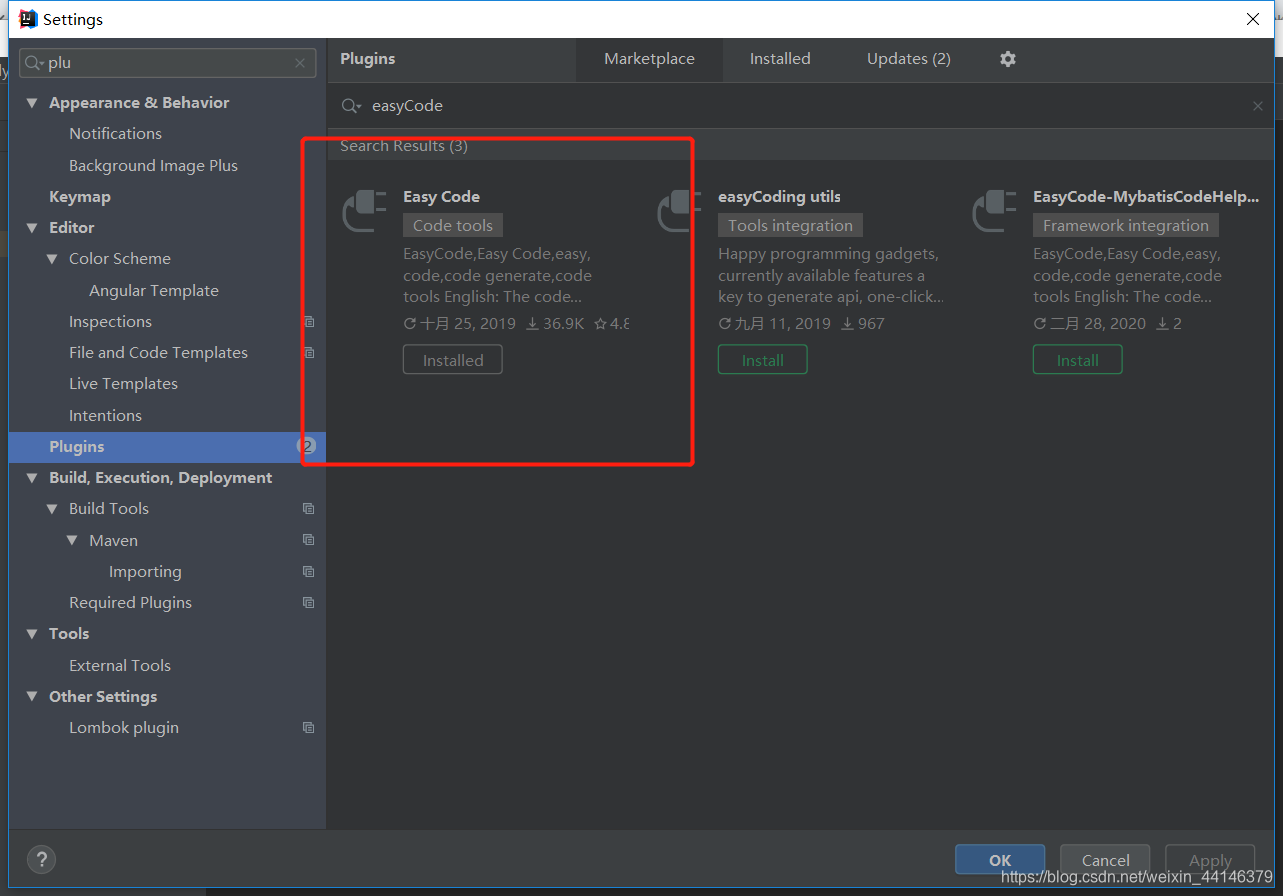Select Angular Template color scheme page
The image size is (1283, 896).
coord(154,291)
